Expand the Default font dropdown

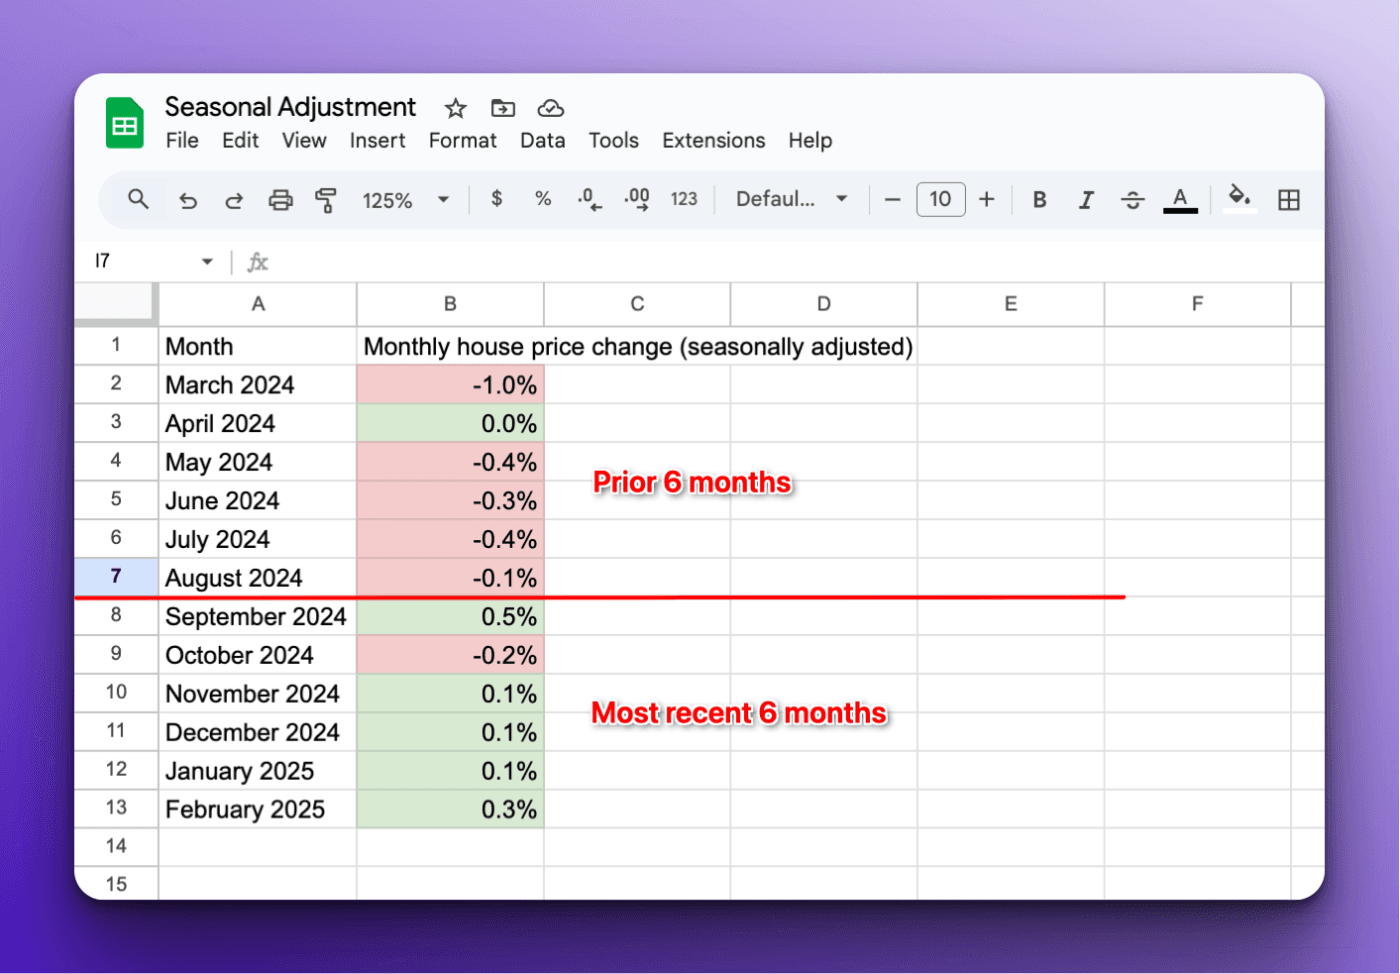click(x=792, y=200)
